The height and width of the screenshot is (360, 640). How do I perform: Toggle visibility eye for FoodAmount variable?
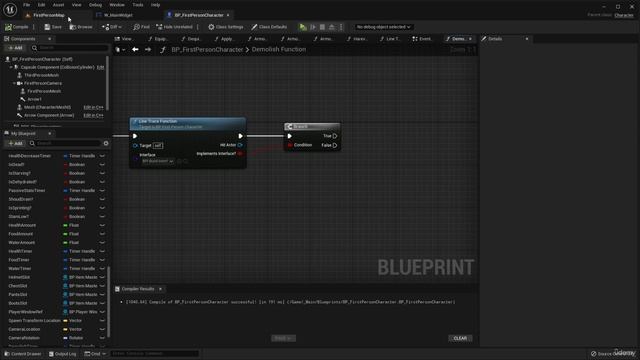click(102, 234)
